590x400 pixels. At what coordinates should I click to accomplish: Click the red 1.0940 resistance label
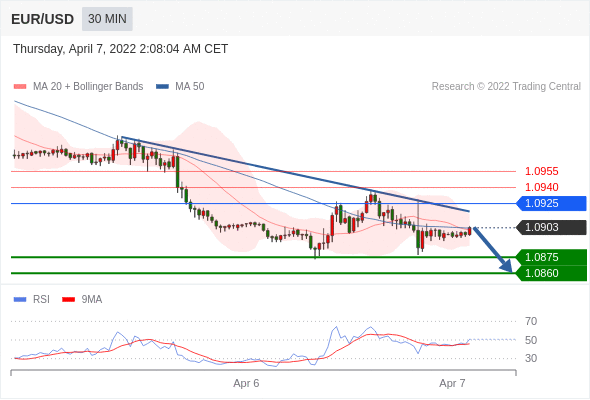(542, 187)
